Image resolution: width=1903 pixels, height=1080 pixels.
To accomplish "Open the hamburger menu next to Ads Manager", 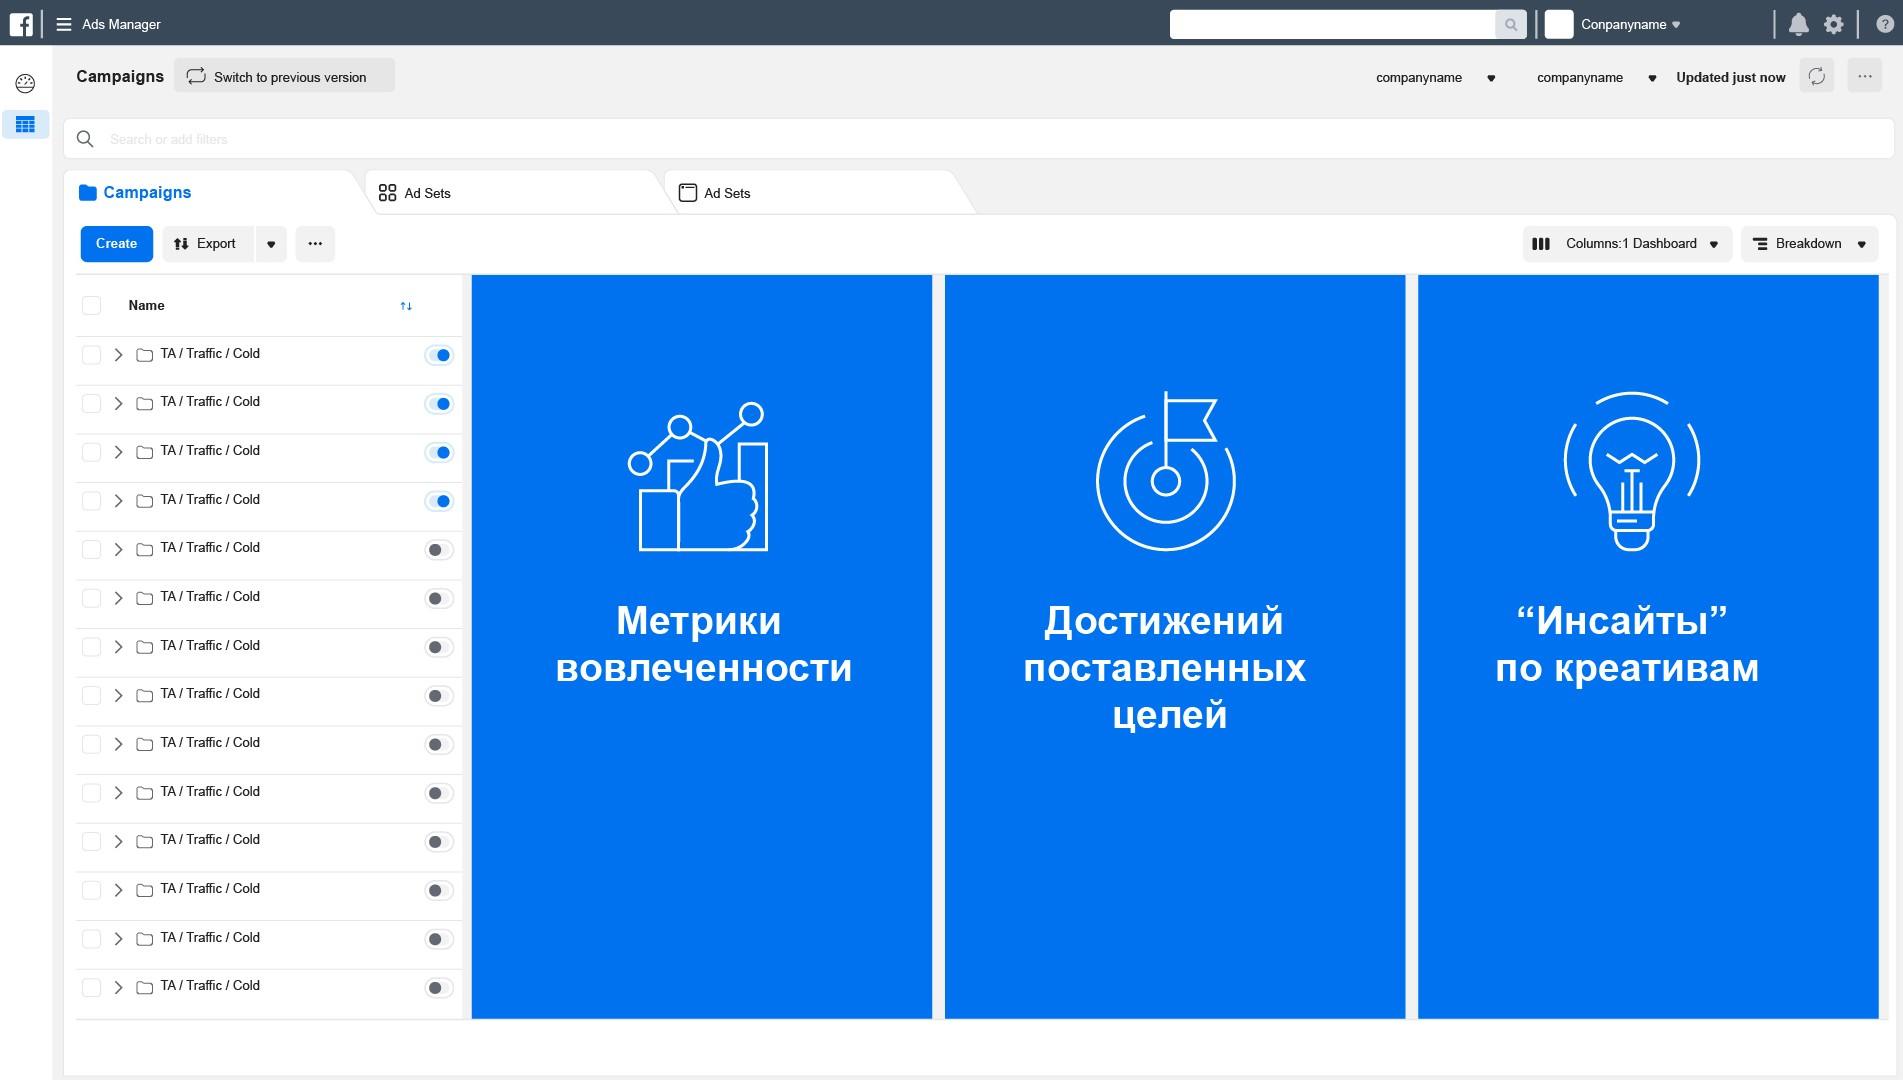I will point(64,24).
